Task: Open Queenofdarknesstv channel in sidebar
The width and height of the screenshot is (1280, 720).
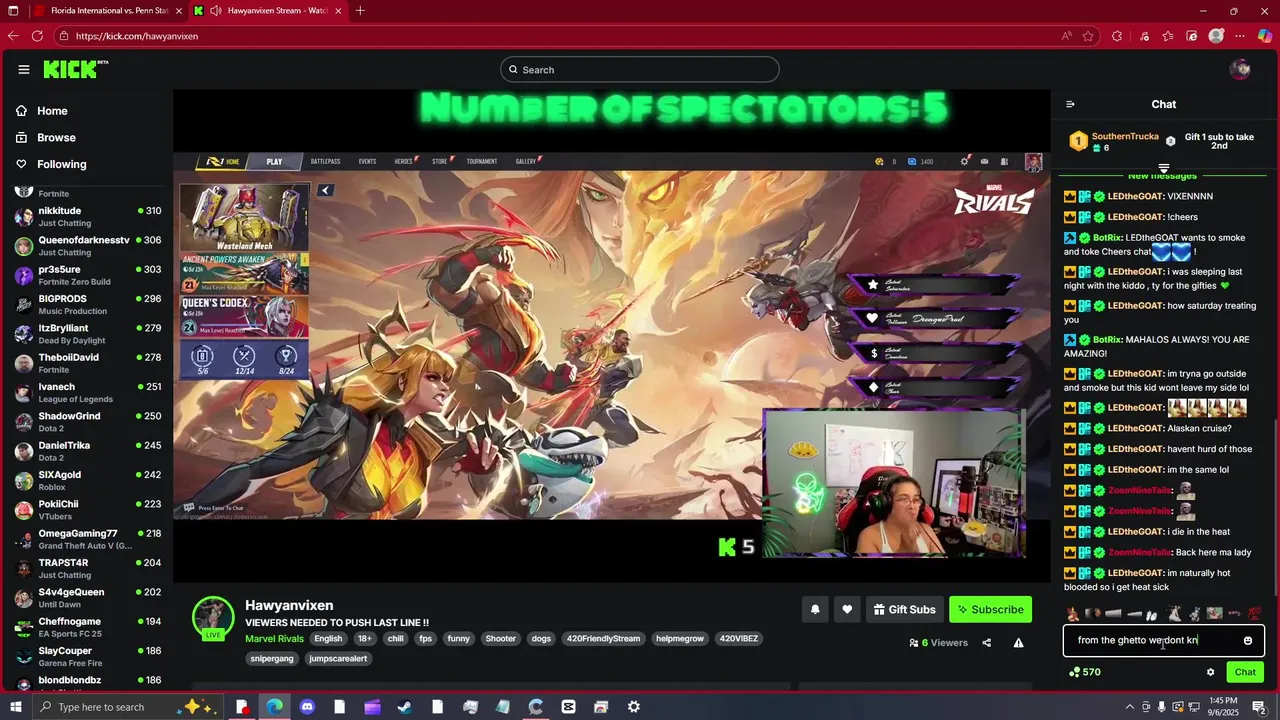Action: pyautogui.click(x=88, y=246)
